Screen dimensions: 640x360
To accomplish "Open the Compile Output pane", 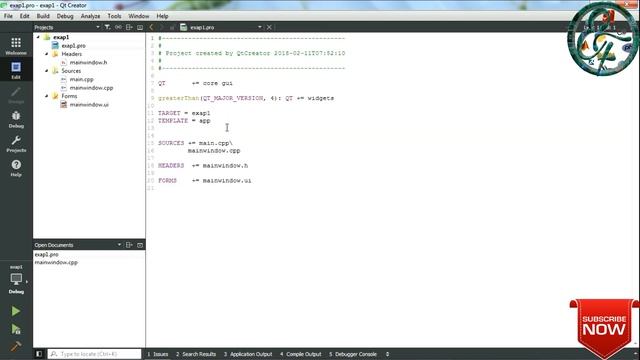I will click(300, 354).
